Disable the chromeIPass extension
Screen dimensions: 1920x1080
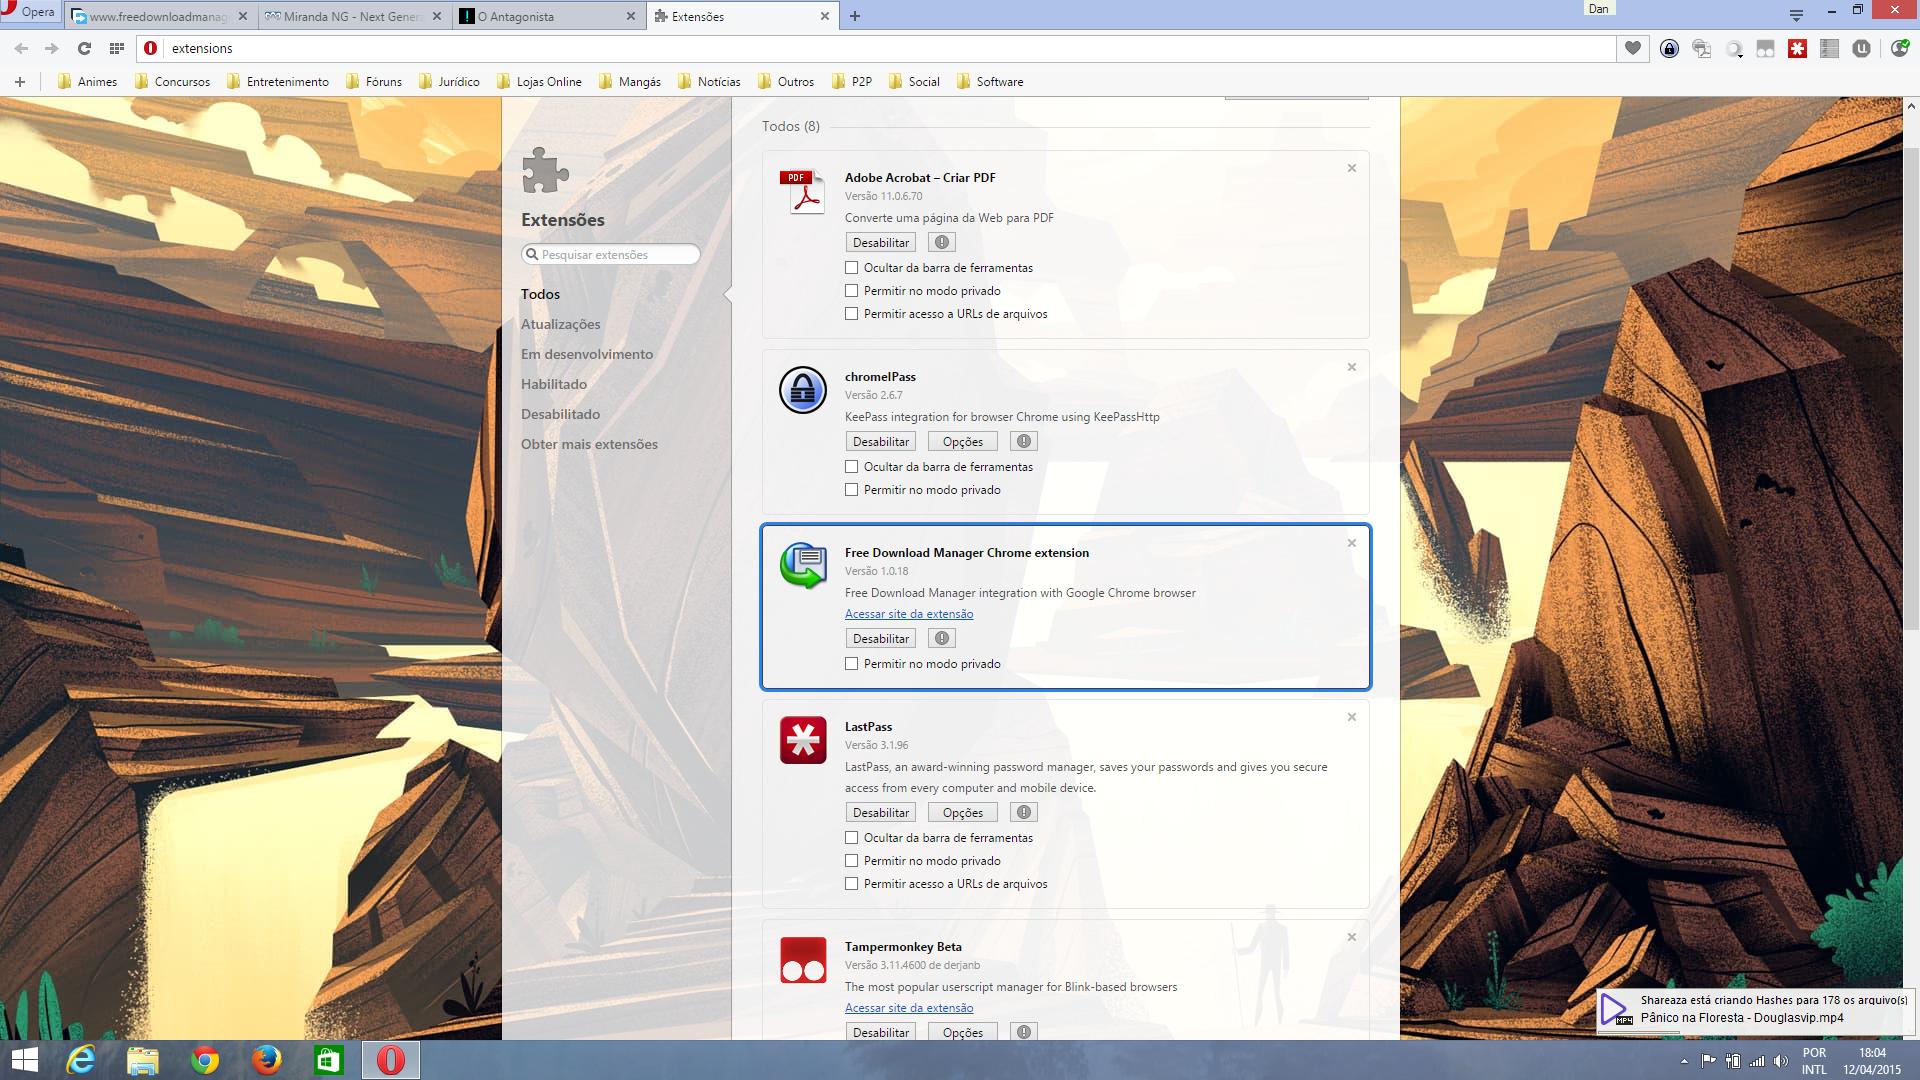tap(881, 441)
